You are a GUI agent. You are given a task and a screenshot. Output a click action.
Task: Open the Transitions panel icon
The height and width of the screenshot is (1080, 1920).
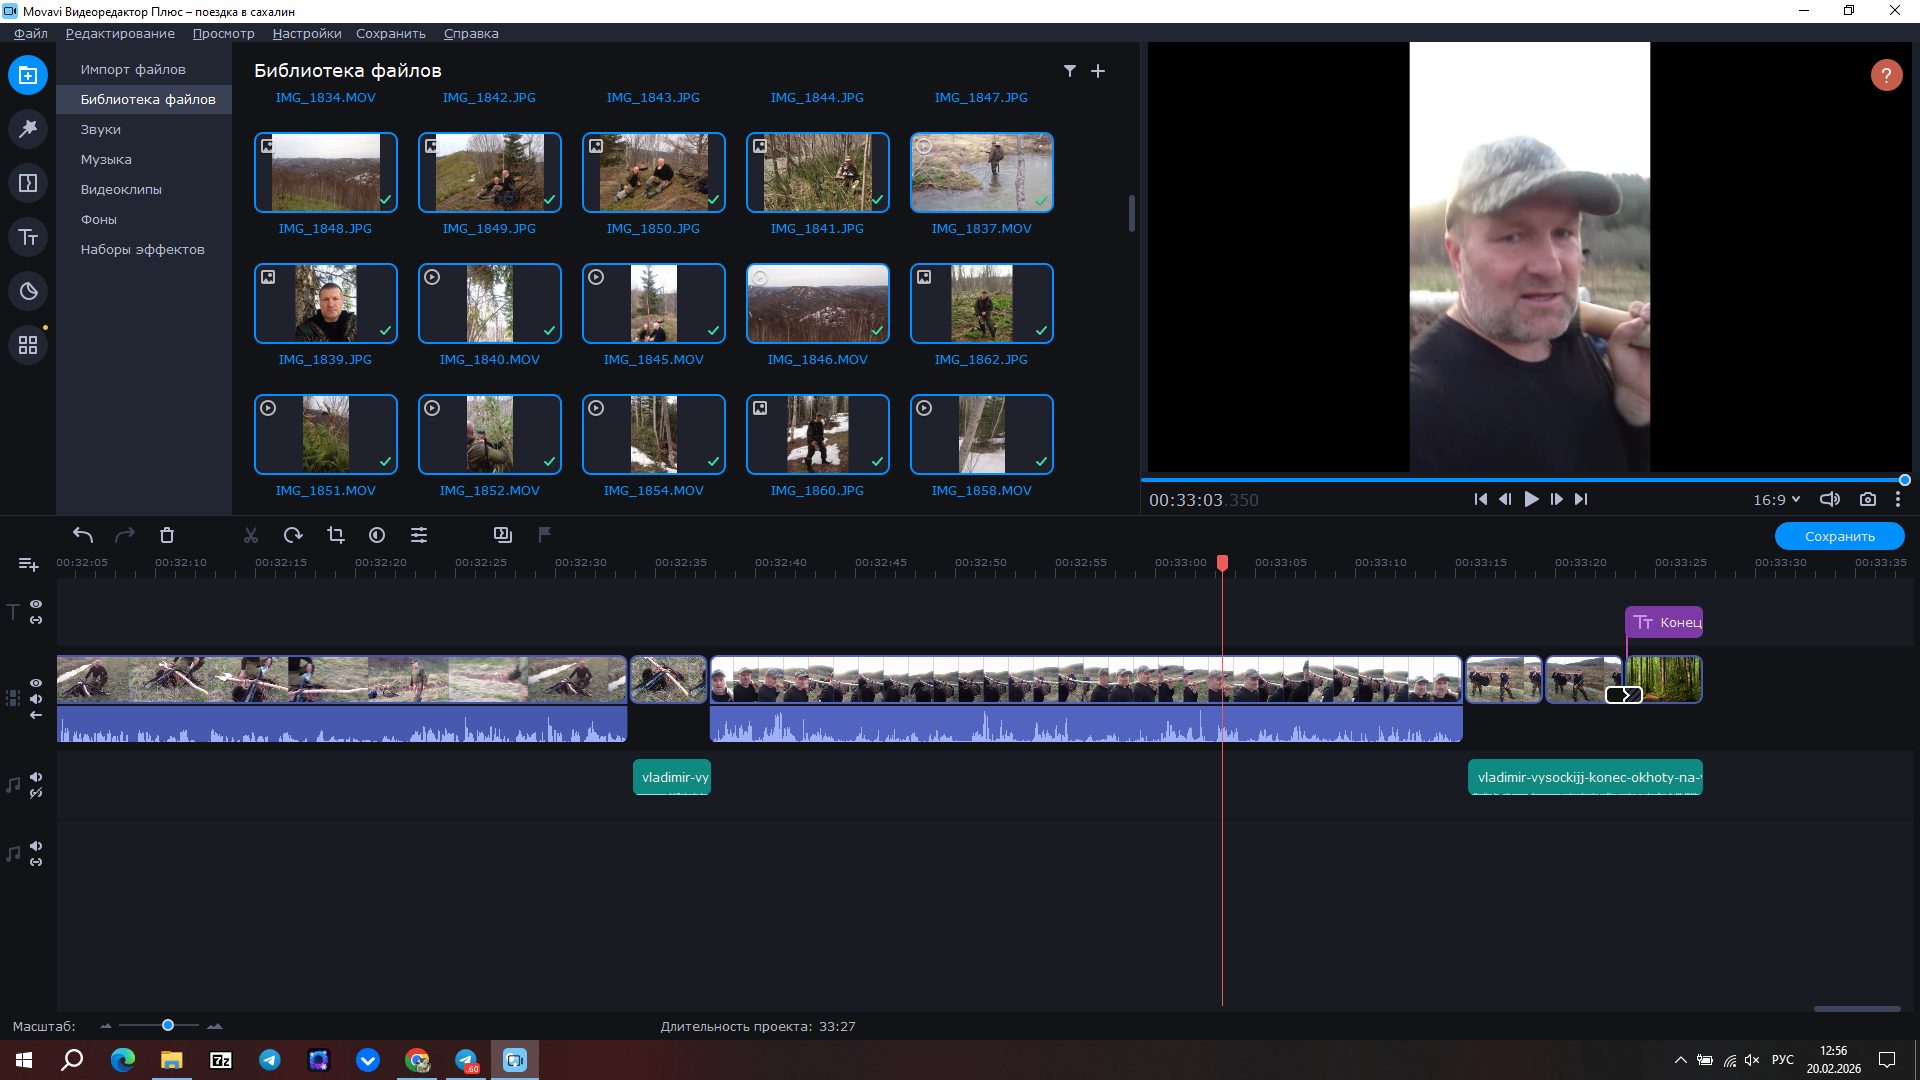click(x=28, y=183)
